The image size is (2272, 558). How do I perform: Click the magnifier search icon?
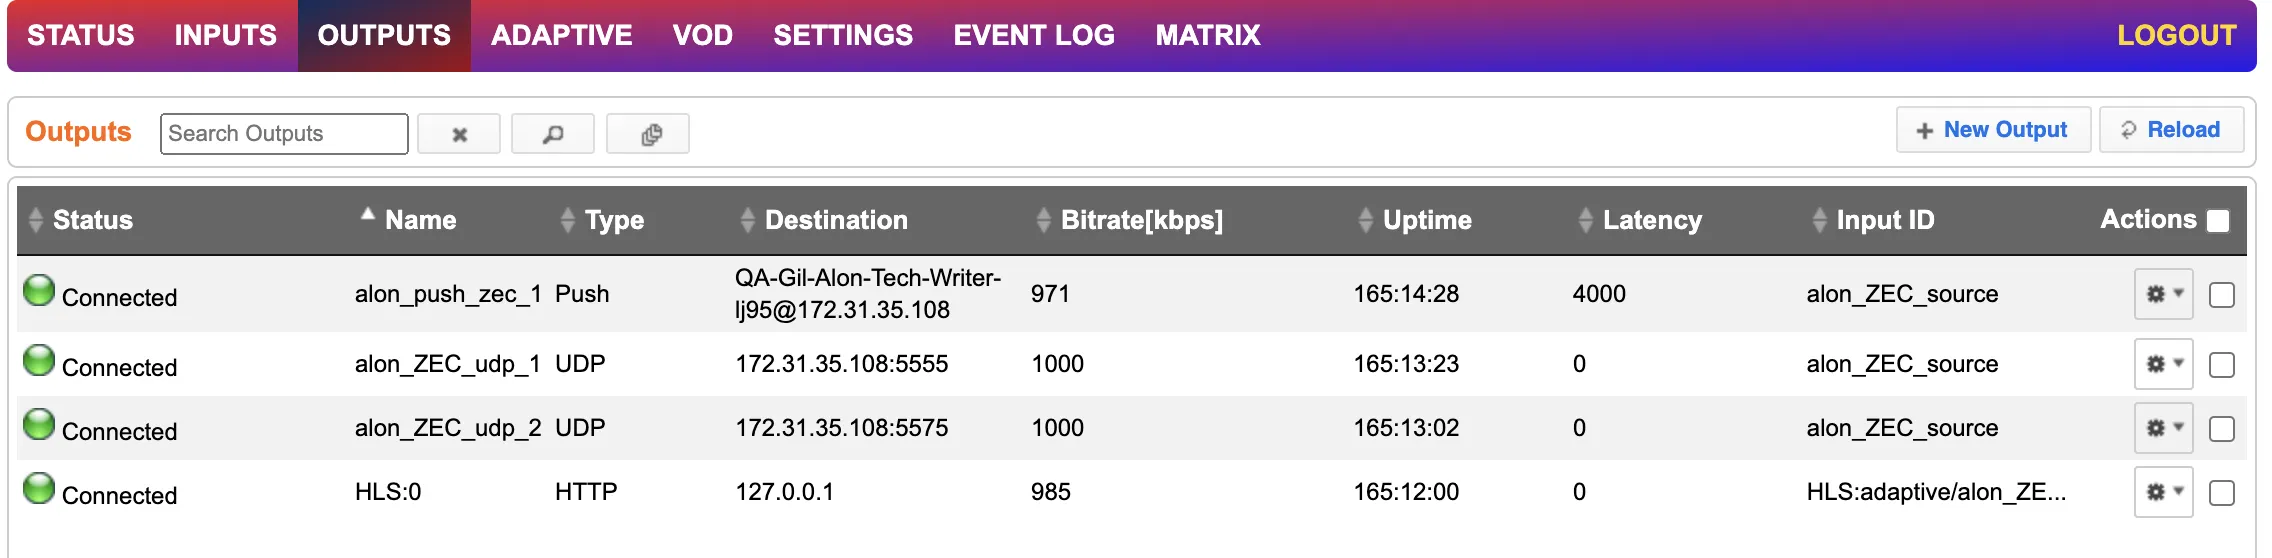tap(553, 134)
